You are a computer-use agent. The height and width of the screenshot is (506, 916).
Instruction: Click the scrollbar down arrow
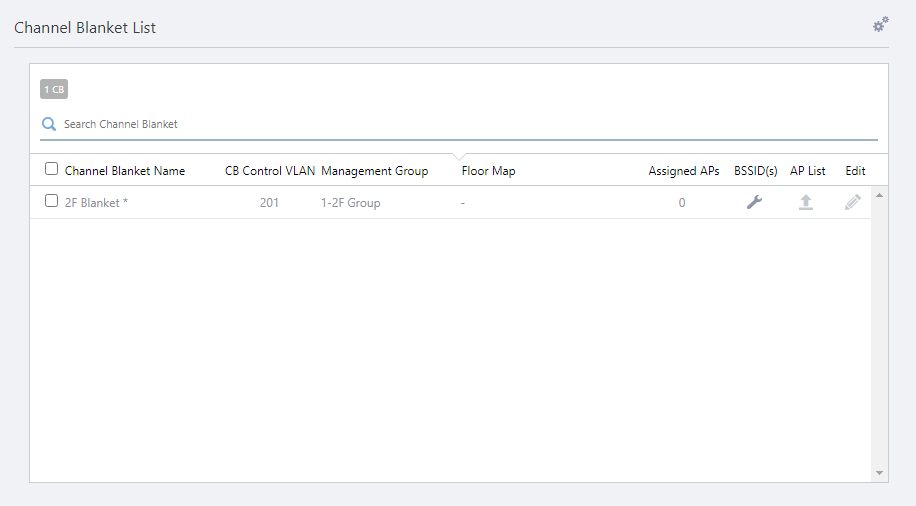[x=880, y=473]
